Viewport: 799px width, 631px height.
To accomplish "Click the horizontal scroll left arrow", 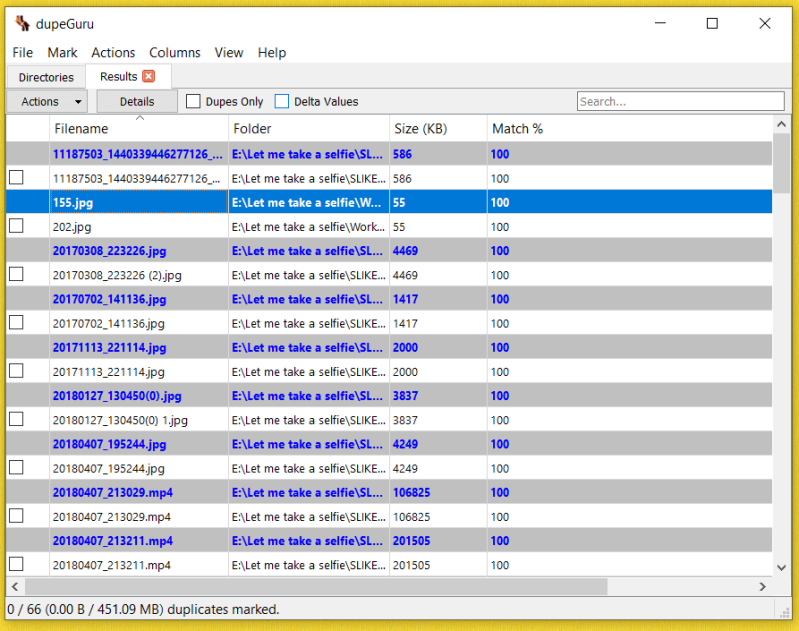I will coord(15,587).
